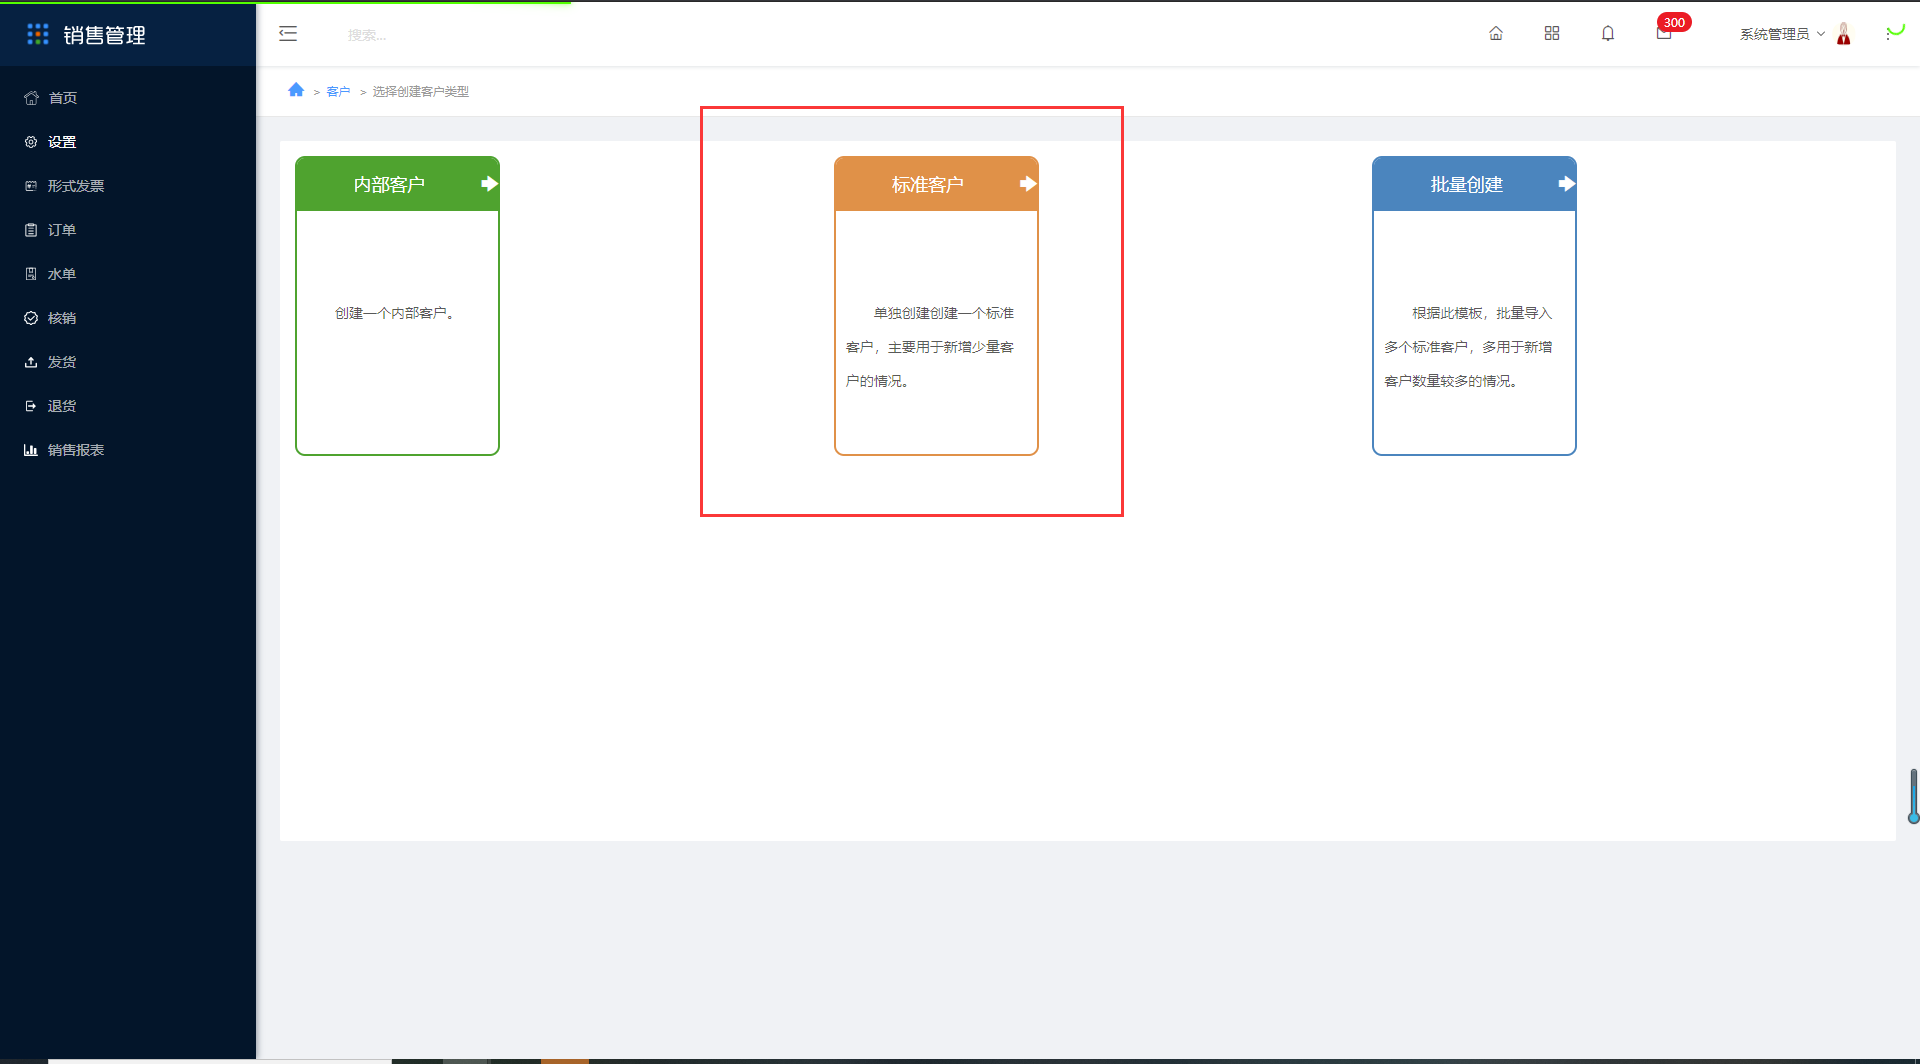Screen dimensions: 1920x1064
Task: Click the arrow on the 标准客户 card
Action: pyautogui.click(x=1028, y=184)
